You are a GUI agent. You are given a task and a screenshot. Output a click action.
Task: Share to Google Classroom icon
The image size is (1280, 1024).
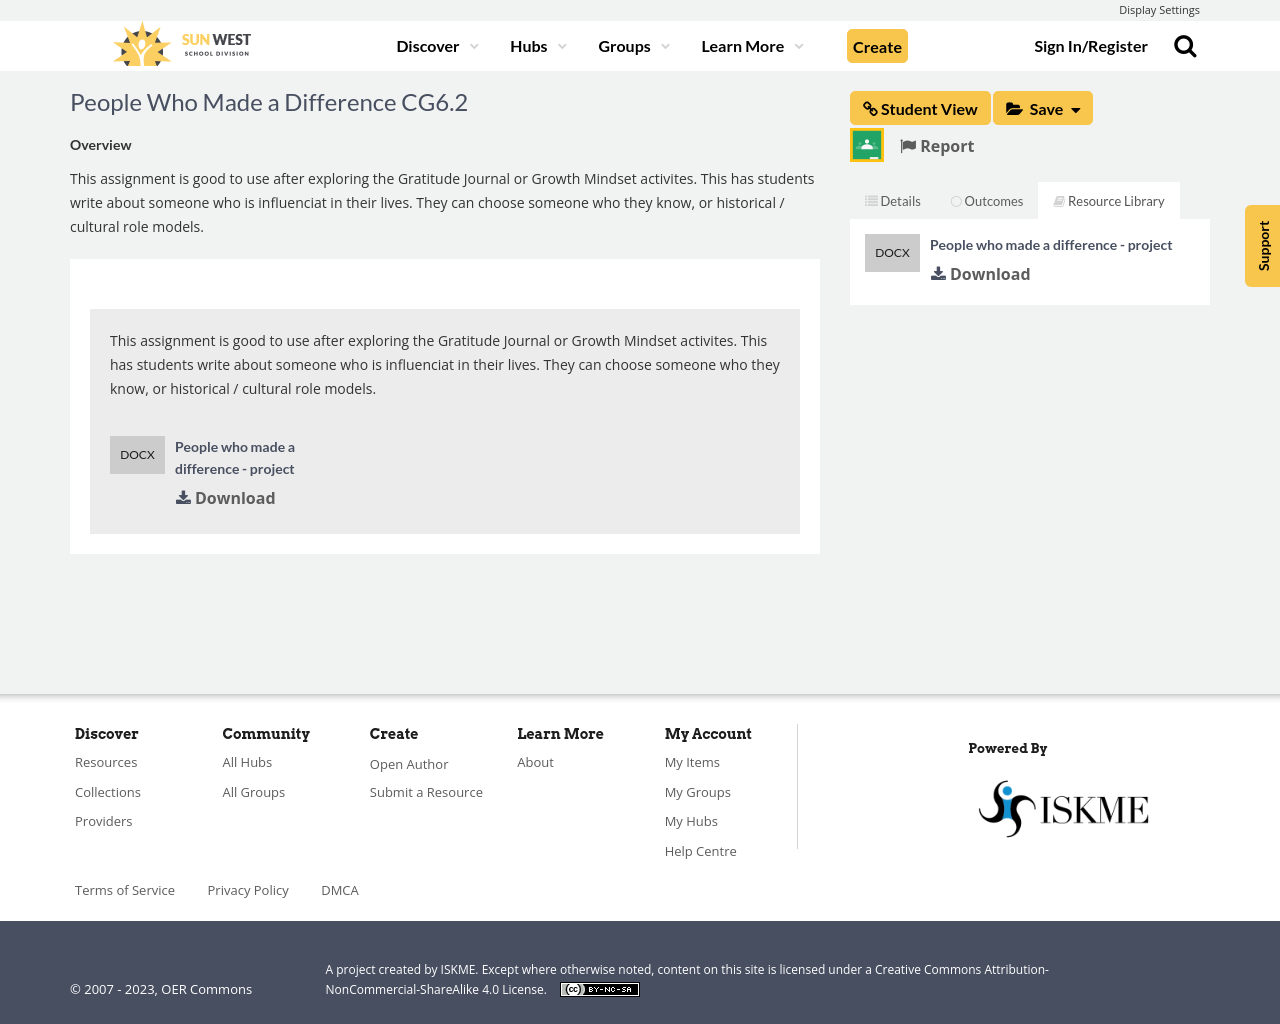tap(867, 145)
